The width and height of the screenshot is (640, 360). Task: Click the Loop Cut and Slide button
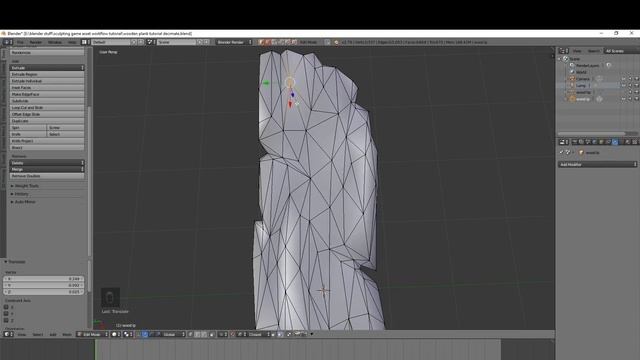47,108
